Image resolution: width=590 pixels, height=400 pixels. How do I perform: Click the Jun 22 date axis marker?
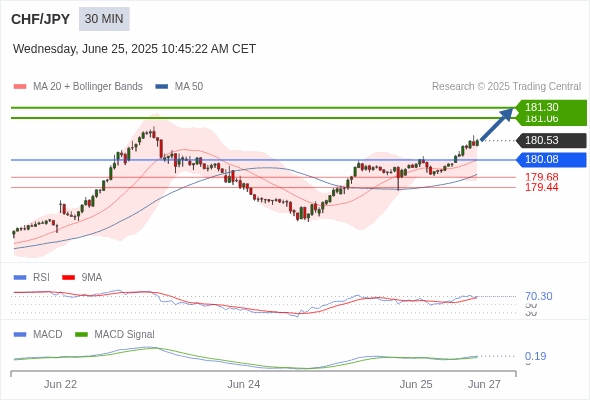60,384
